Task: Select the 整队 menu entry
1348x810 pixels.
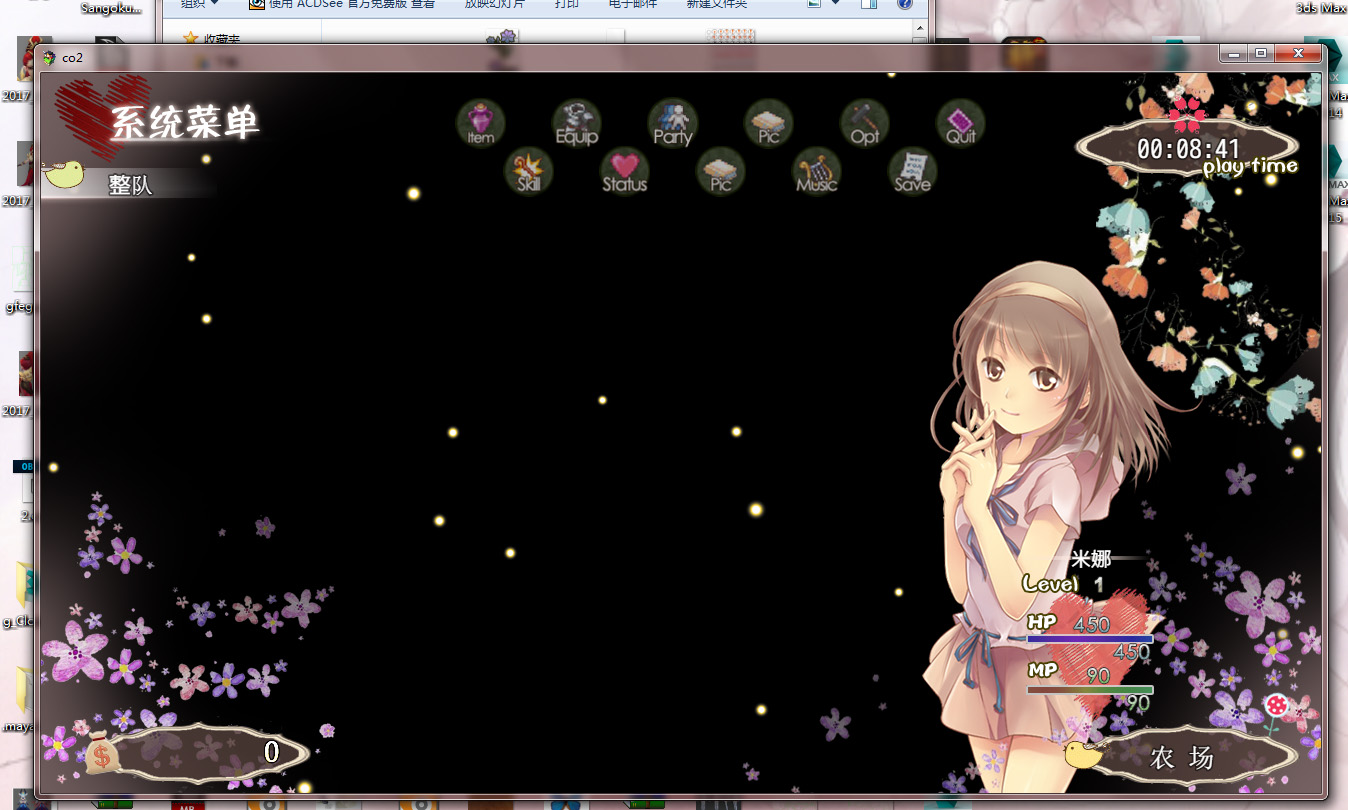Action: point(130,184)
